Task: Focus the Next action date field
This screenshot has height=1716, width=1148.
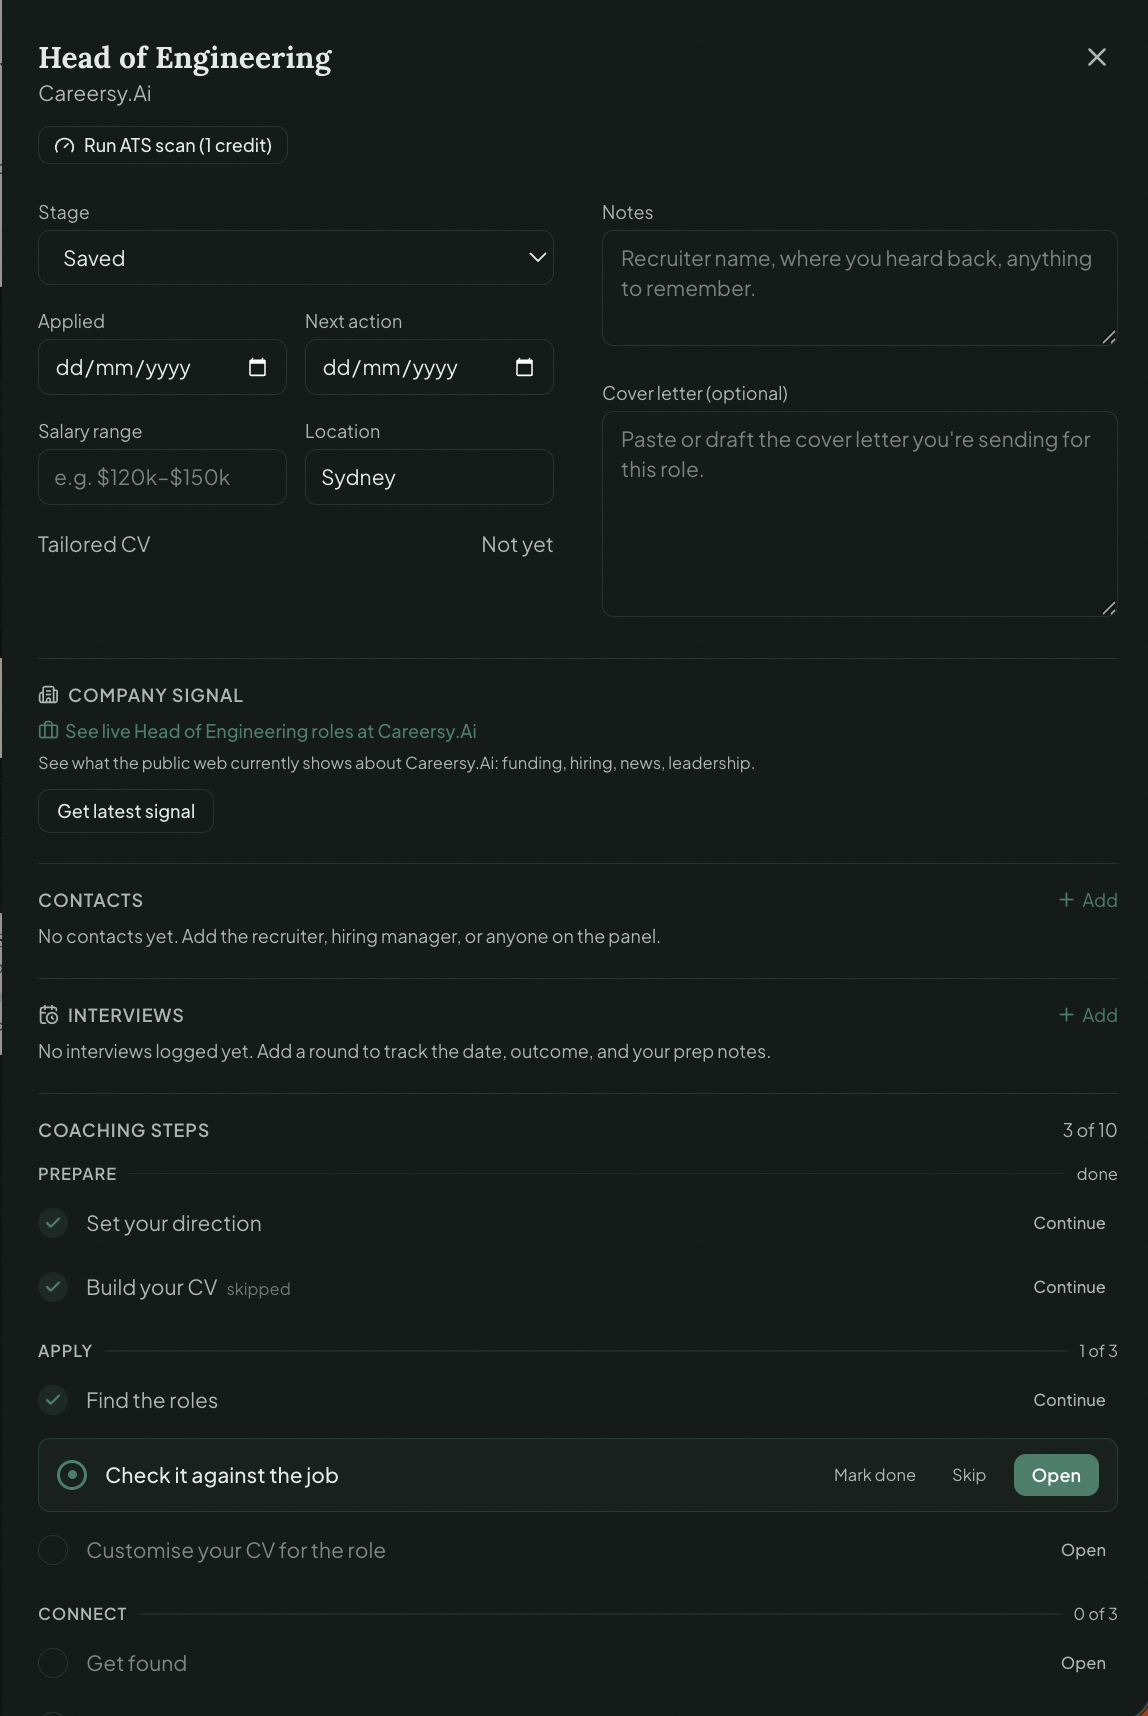Action: pos(429,367)
